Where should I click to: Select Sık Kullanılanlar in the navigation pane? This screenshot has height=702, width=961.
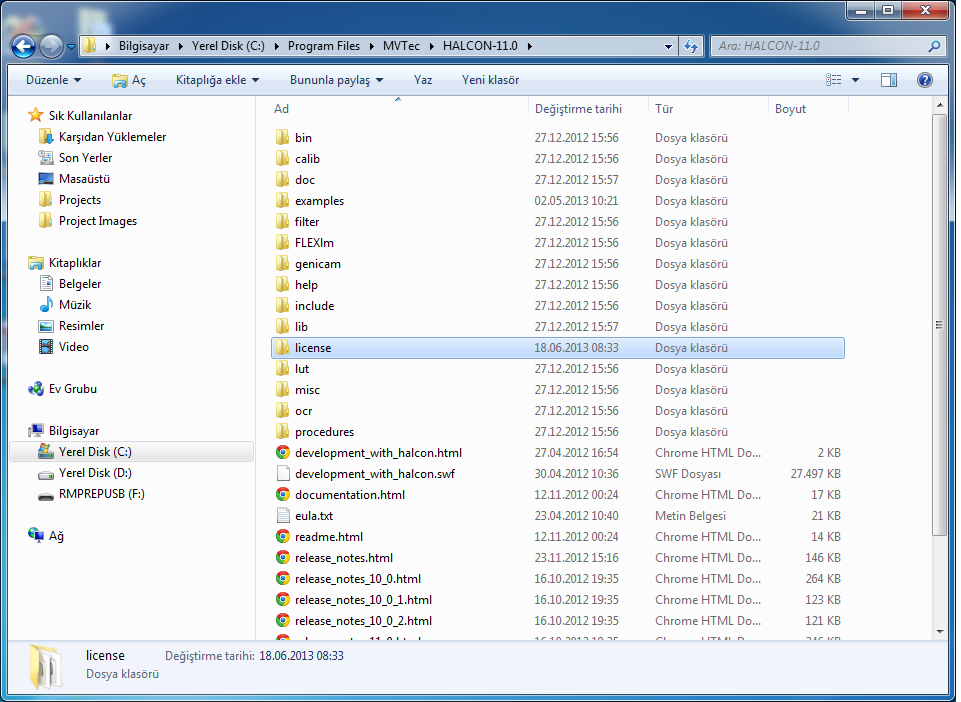click(x=90, y=116)
